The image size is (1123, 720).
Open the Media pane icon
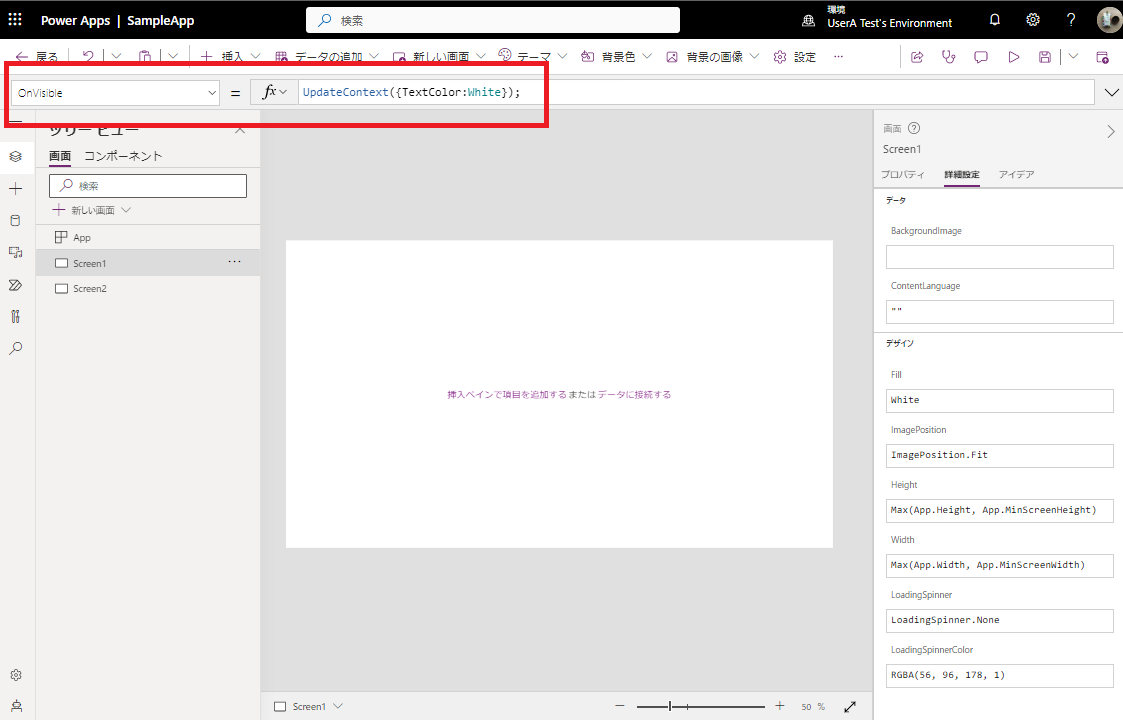(x=15, y=252)
